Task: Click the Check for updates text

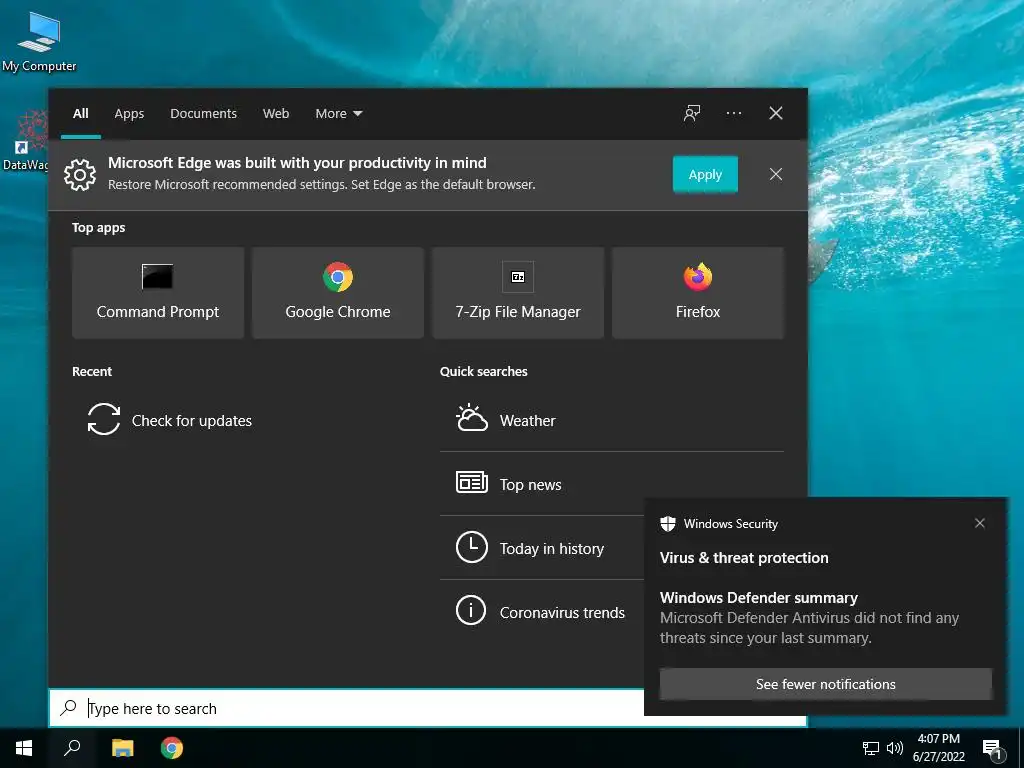Action: click(191, 421)
